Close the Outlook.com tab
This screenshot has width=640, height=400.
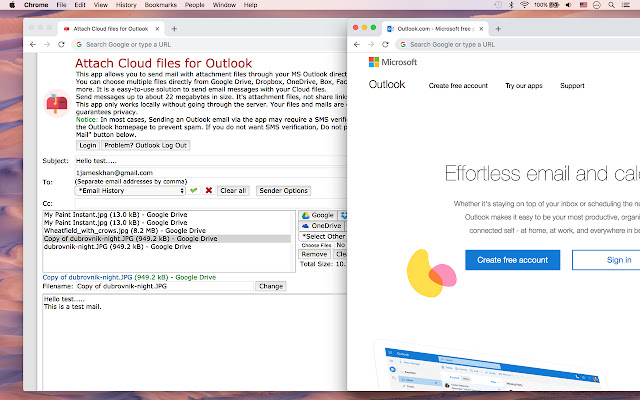click(x=481, y=29)
